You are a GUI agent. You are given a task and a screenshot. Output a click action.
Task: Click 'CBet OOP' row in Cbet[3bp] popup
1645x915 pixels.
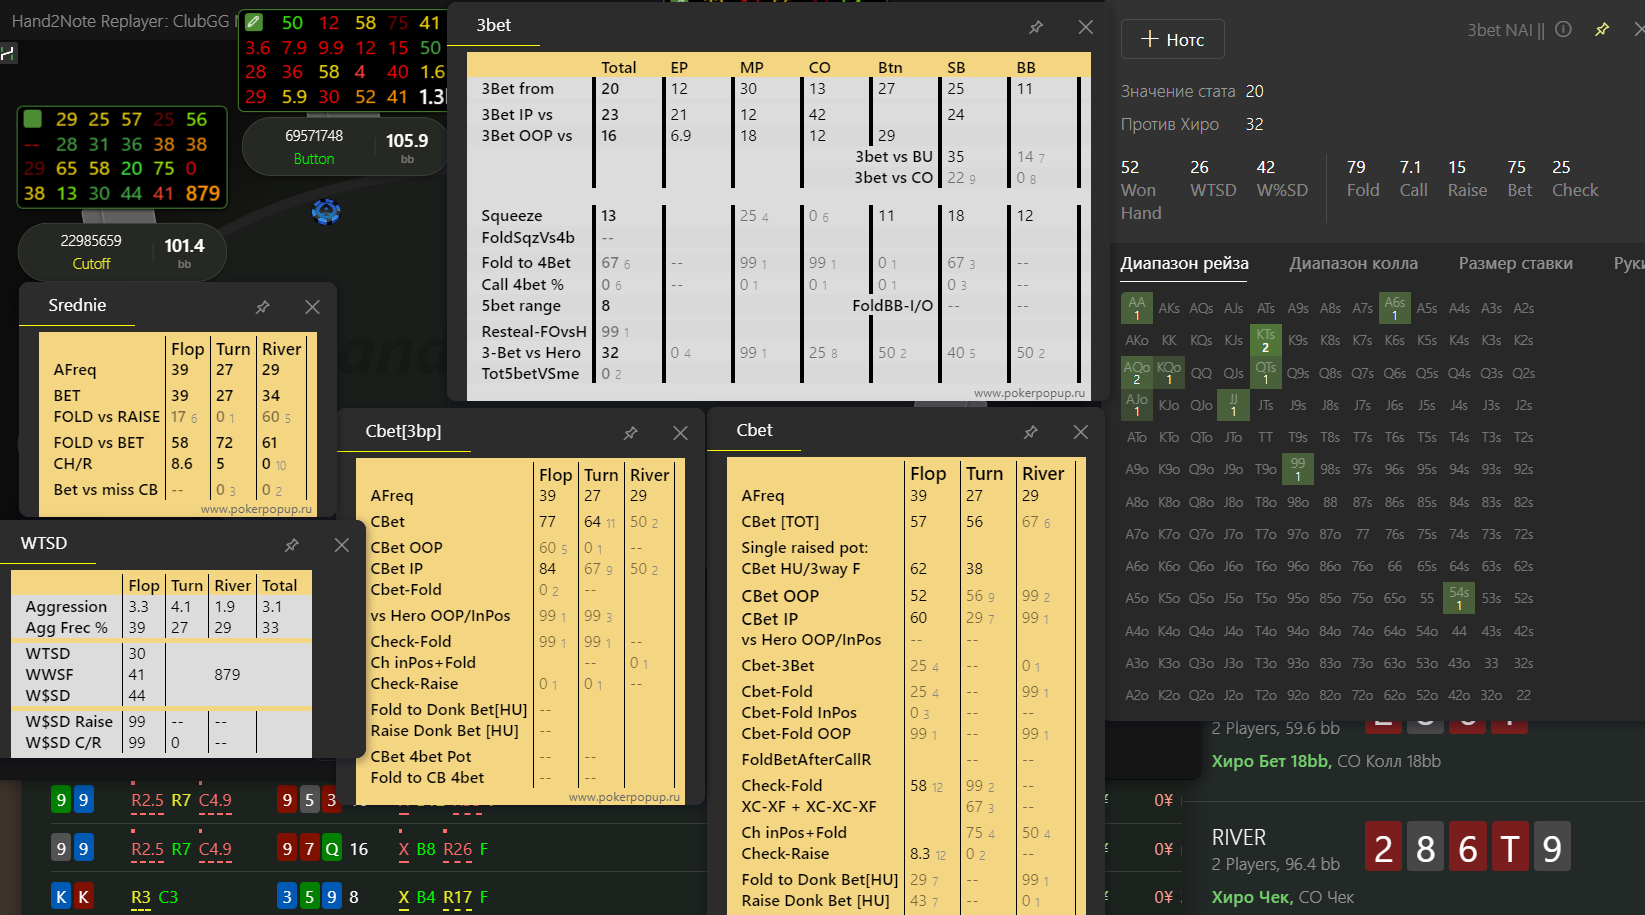[406, 548]
